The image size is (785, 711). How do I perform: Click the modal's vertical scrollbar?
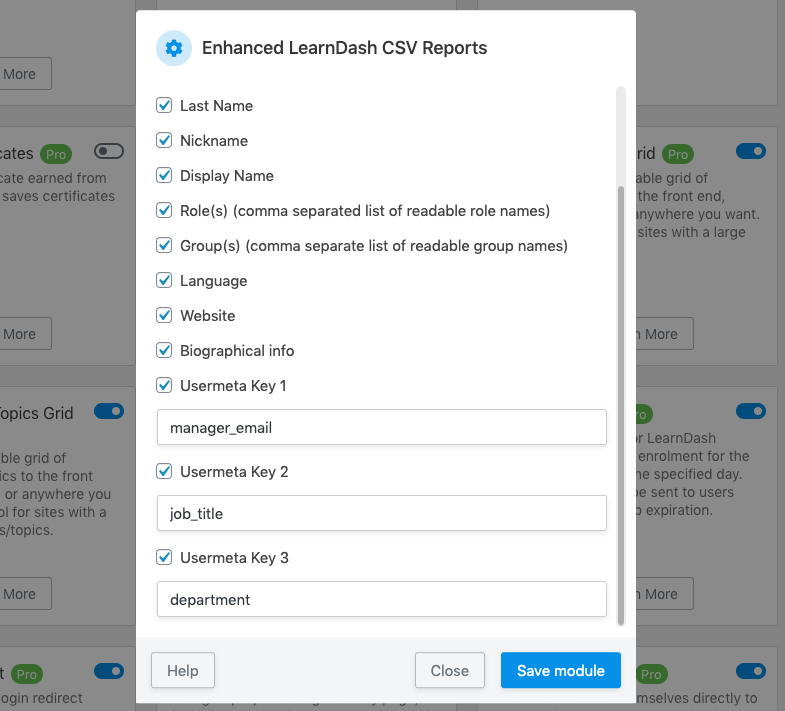point(621,400)
